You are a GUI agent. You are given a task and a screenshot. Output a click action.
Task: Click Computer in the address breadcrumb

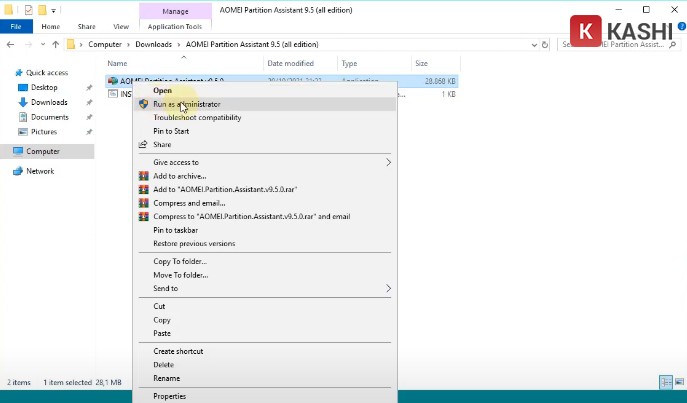(105, 44)
